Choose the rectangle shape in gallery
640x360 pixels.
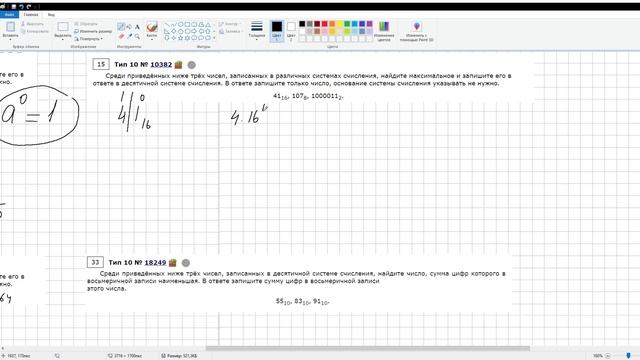[x=187, y=24]
